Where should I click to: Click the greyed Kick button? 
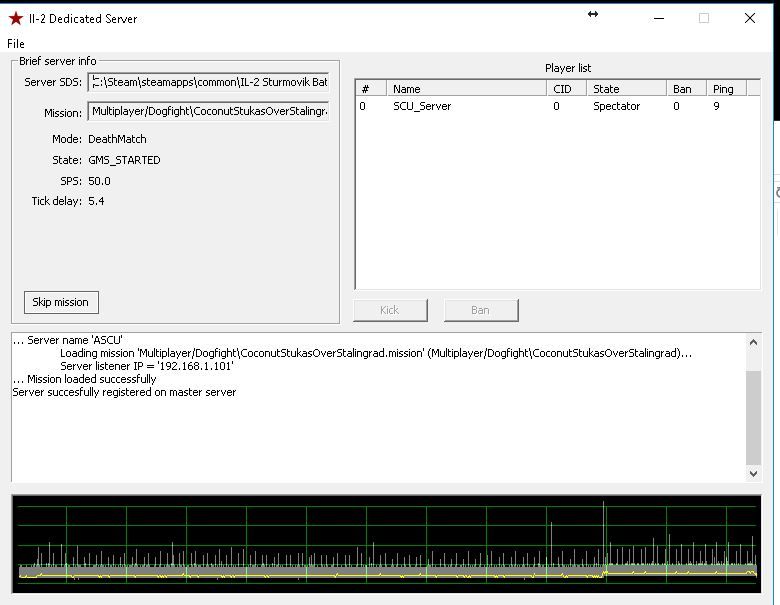point(390,310)
